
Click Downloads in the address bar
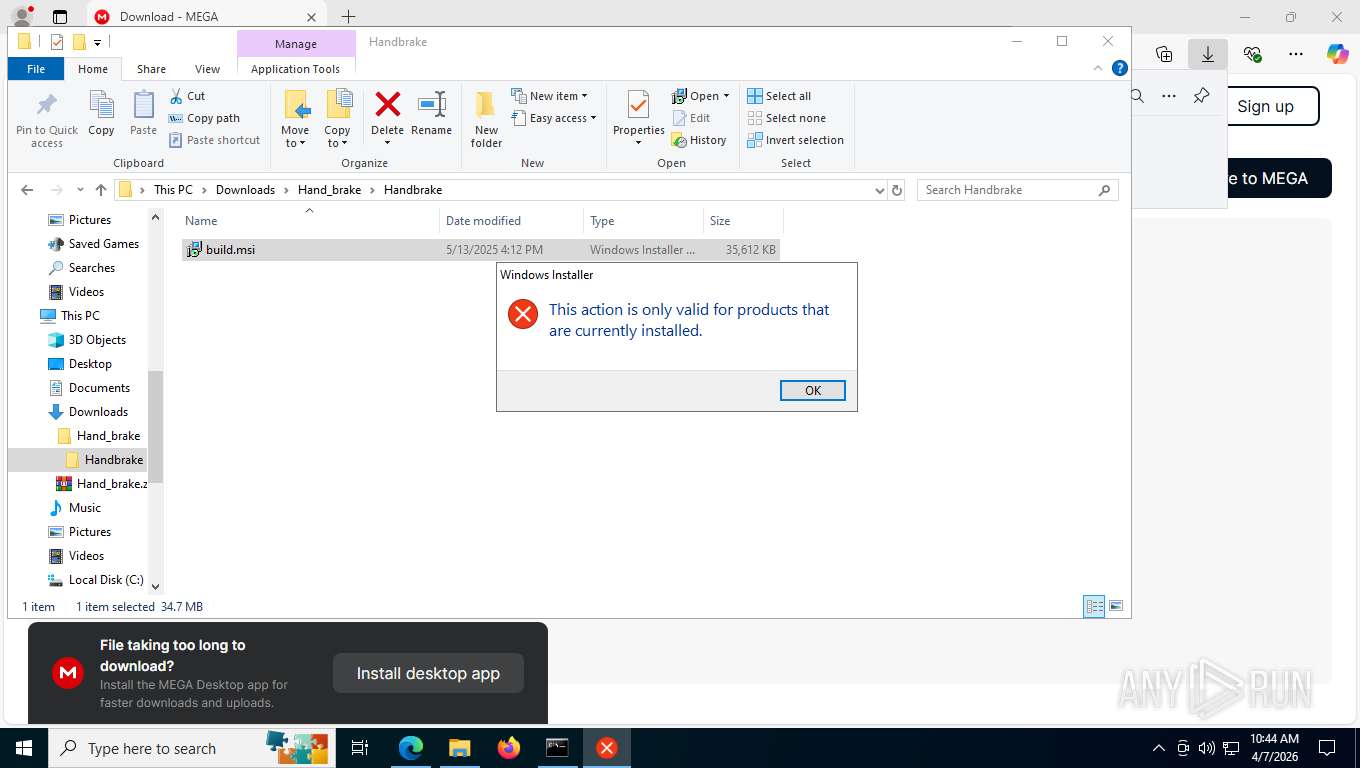(x=245, y=190)
